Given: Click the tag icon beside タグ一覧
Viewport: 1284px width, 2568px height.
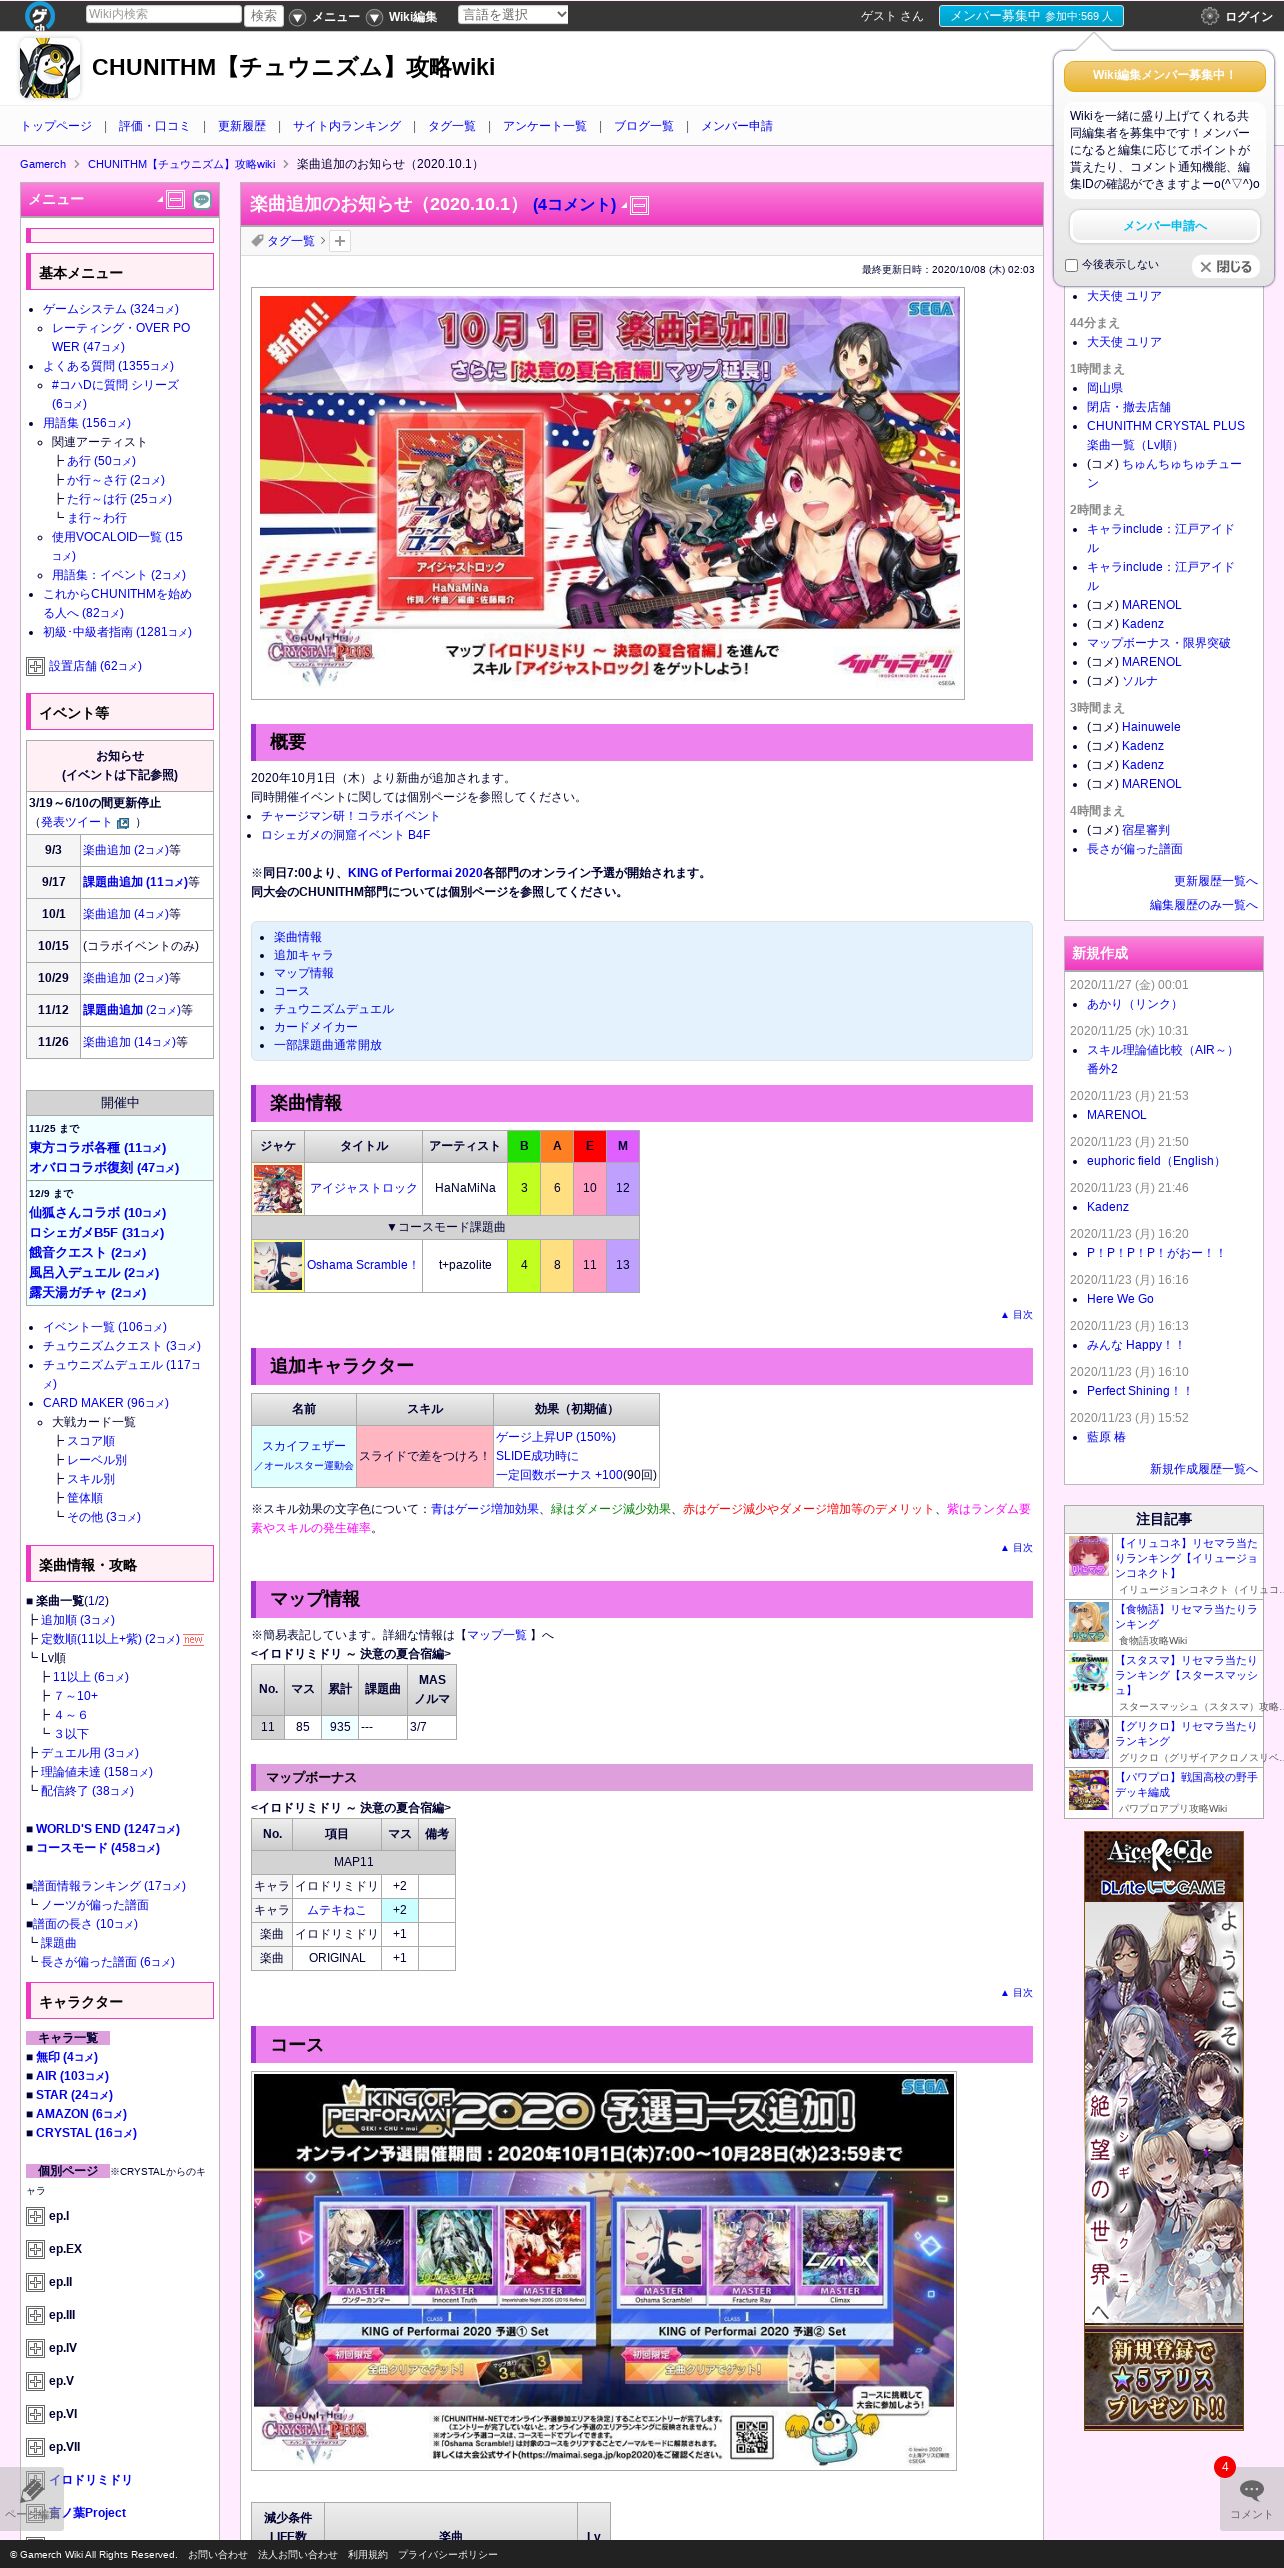Looking at the screenshot, I should click(x=258, y=241).
